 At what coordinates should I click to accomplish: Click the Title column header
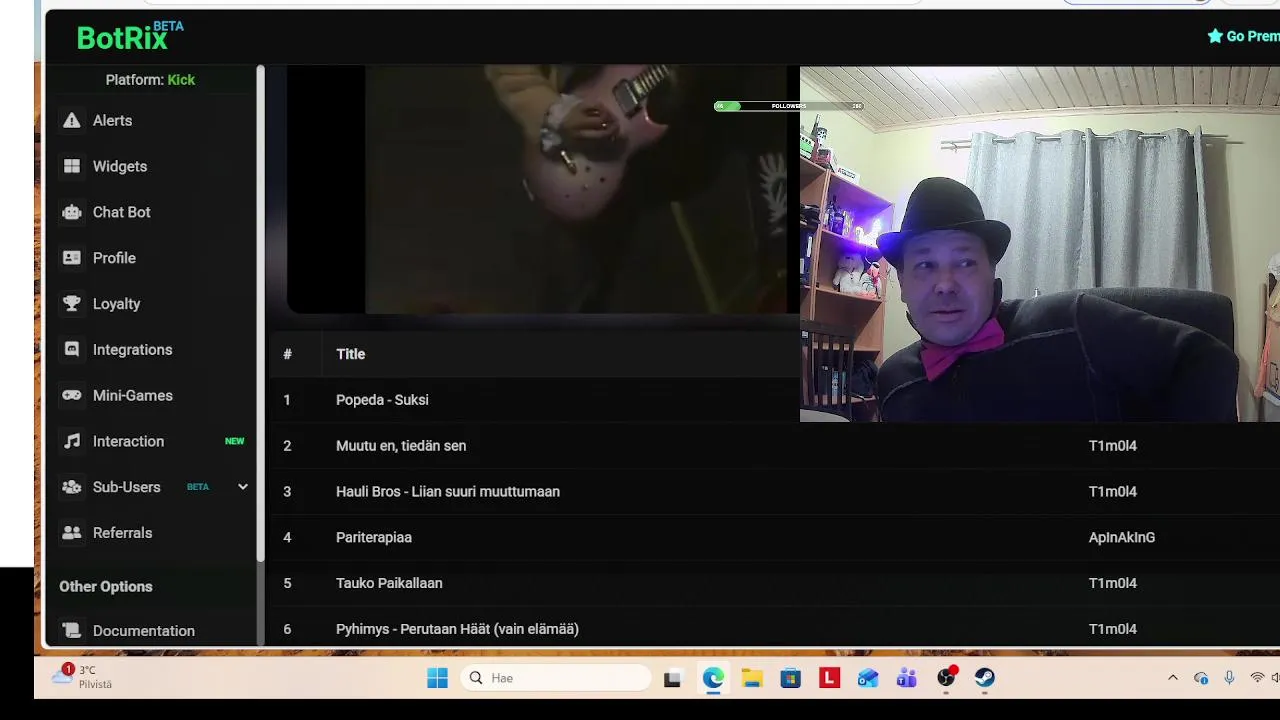[x=350, y=354]
